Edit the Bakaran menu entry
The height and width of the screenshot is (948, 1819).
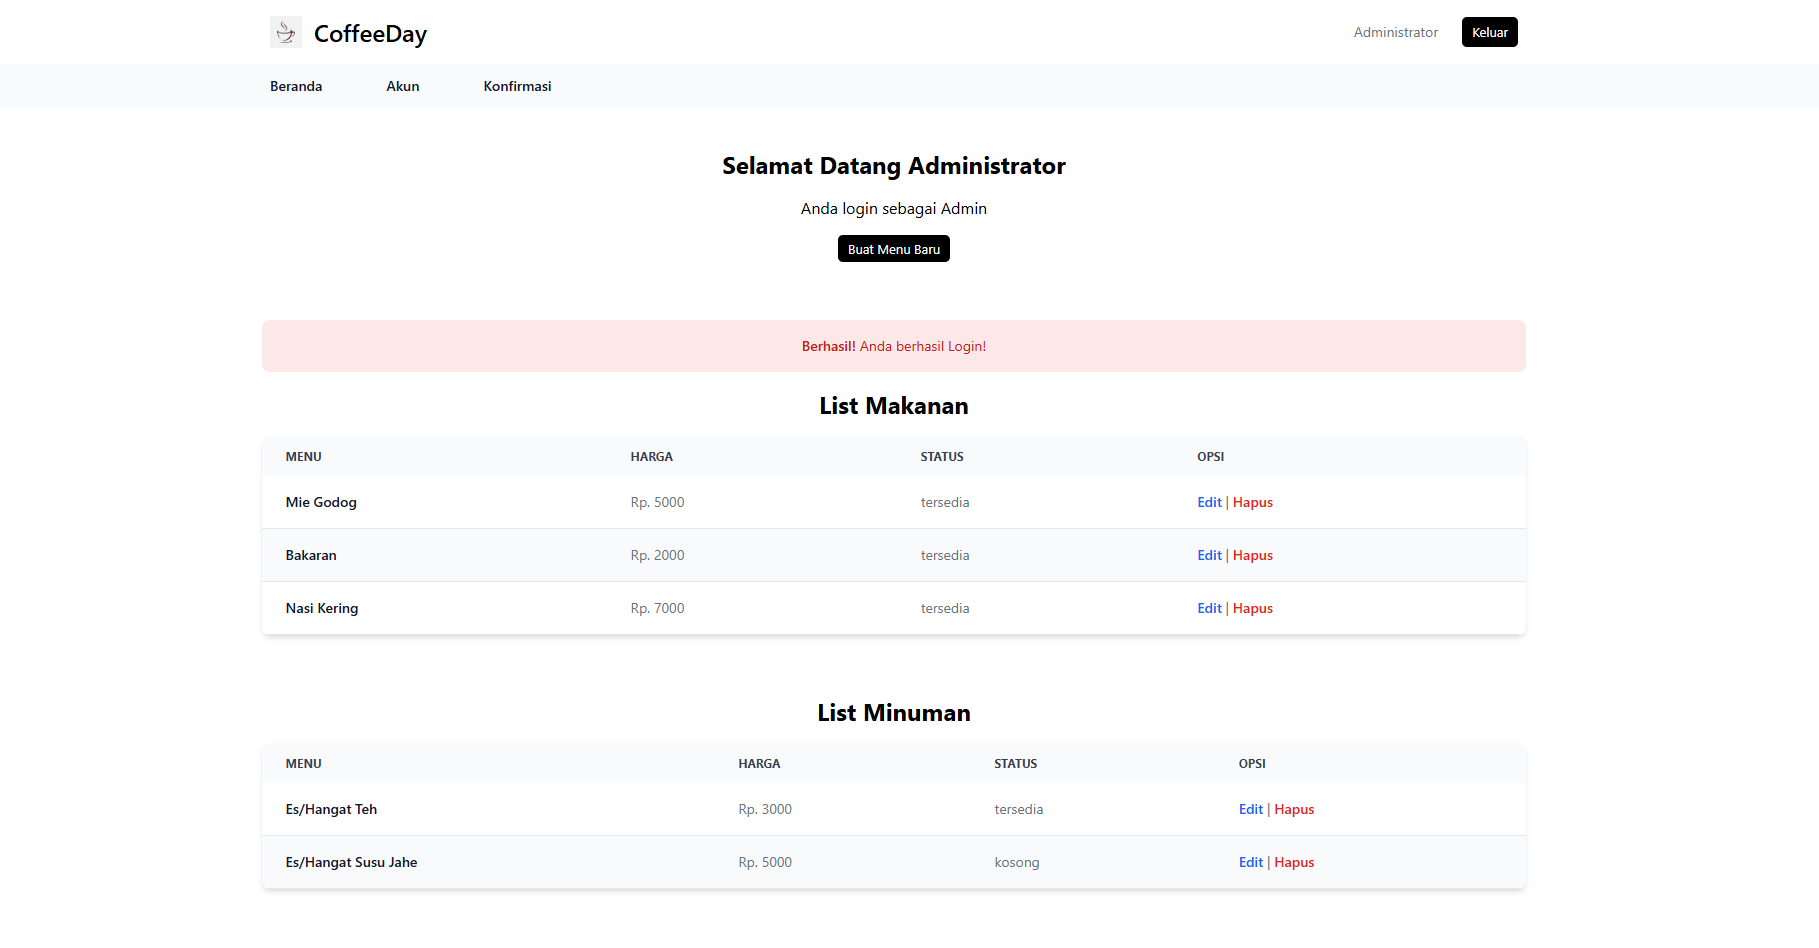pos(1209,555)
